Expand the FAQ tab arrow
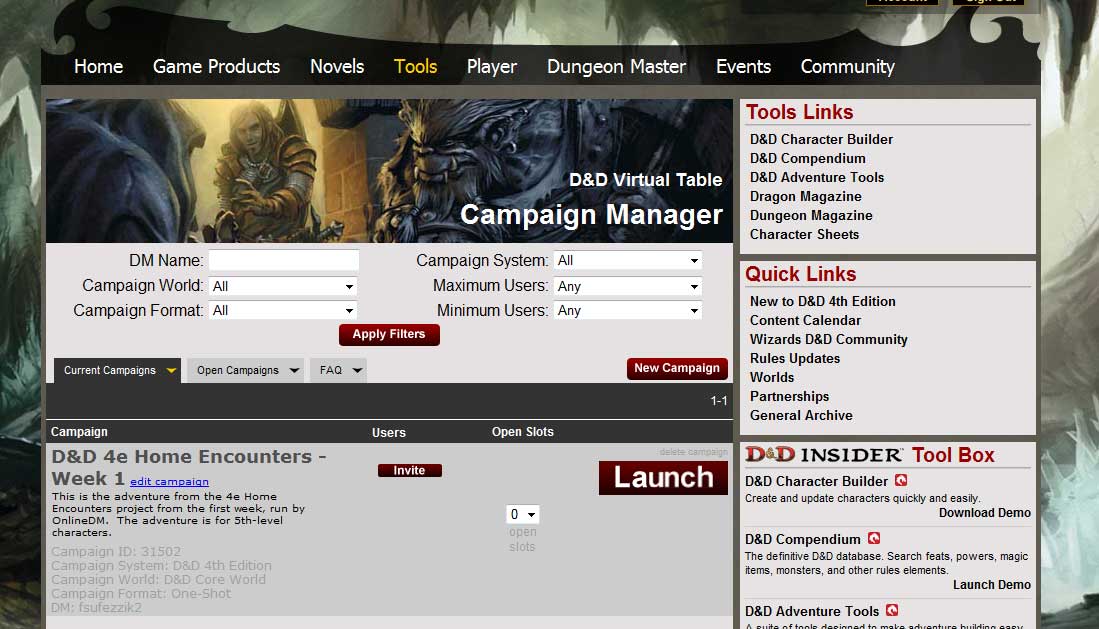This screenshot has height=629, width=1099. (x=357, y=370)
